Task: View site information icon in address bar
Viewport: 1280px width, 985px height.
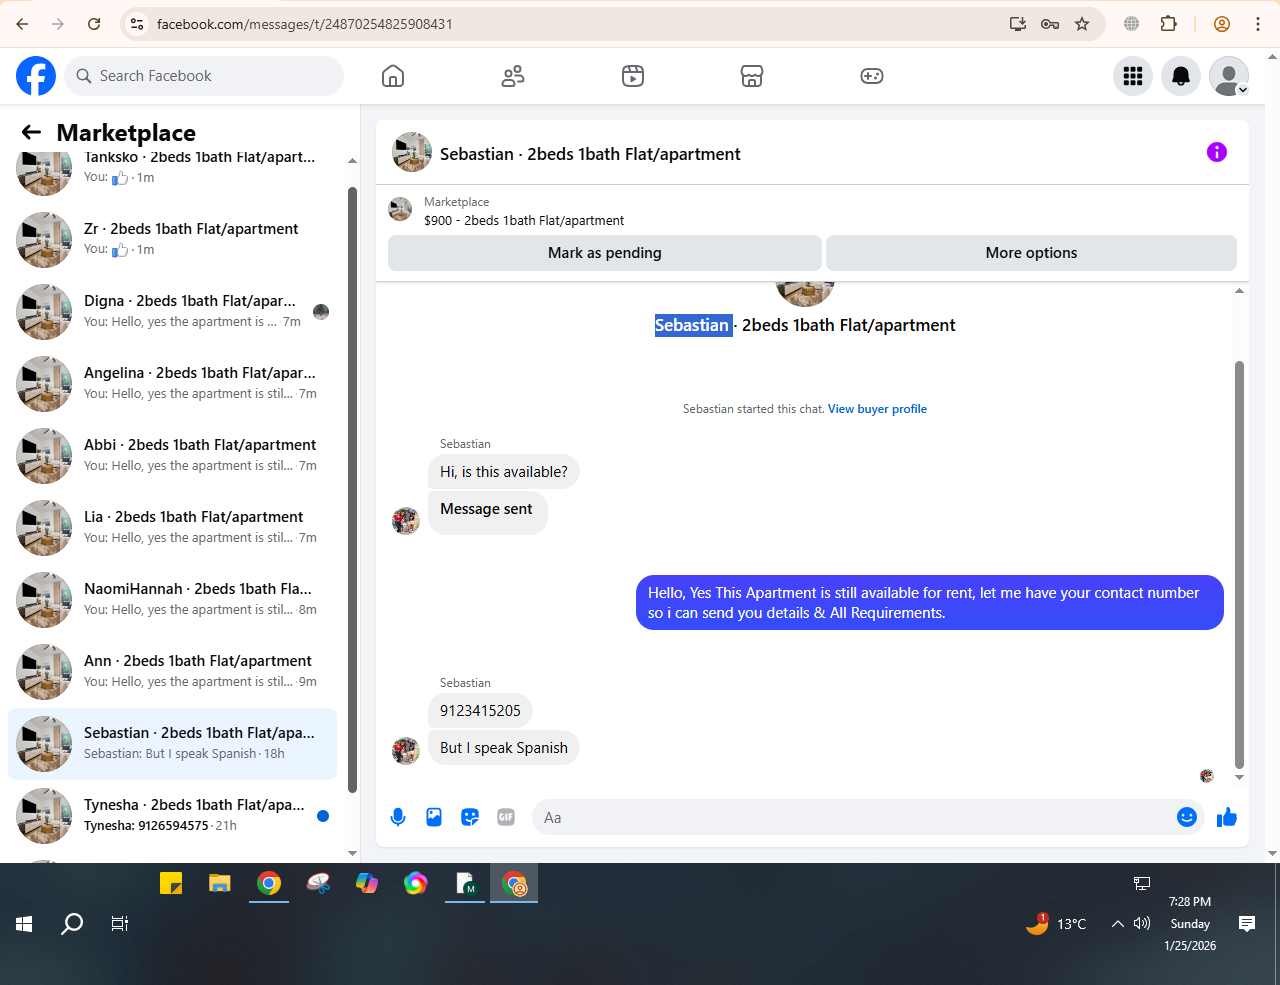Action: (x=138, y=24)
